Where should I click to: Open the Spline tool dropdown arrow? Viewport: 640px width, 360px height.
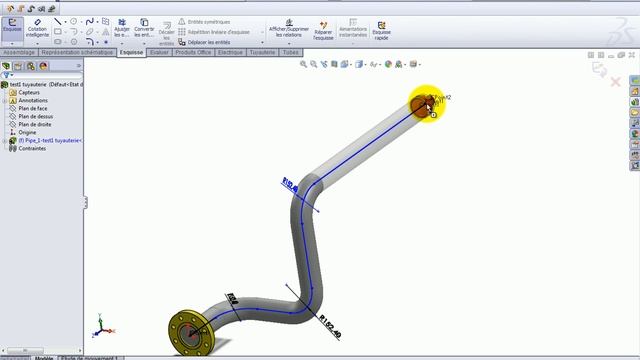click(x=97, y=22)
